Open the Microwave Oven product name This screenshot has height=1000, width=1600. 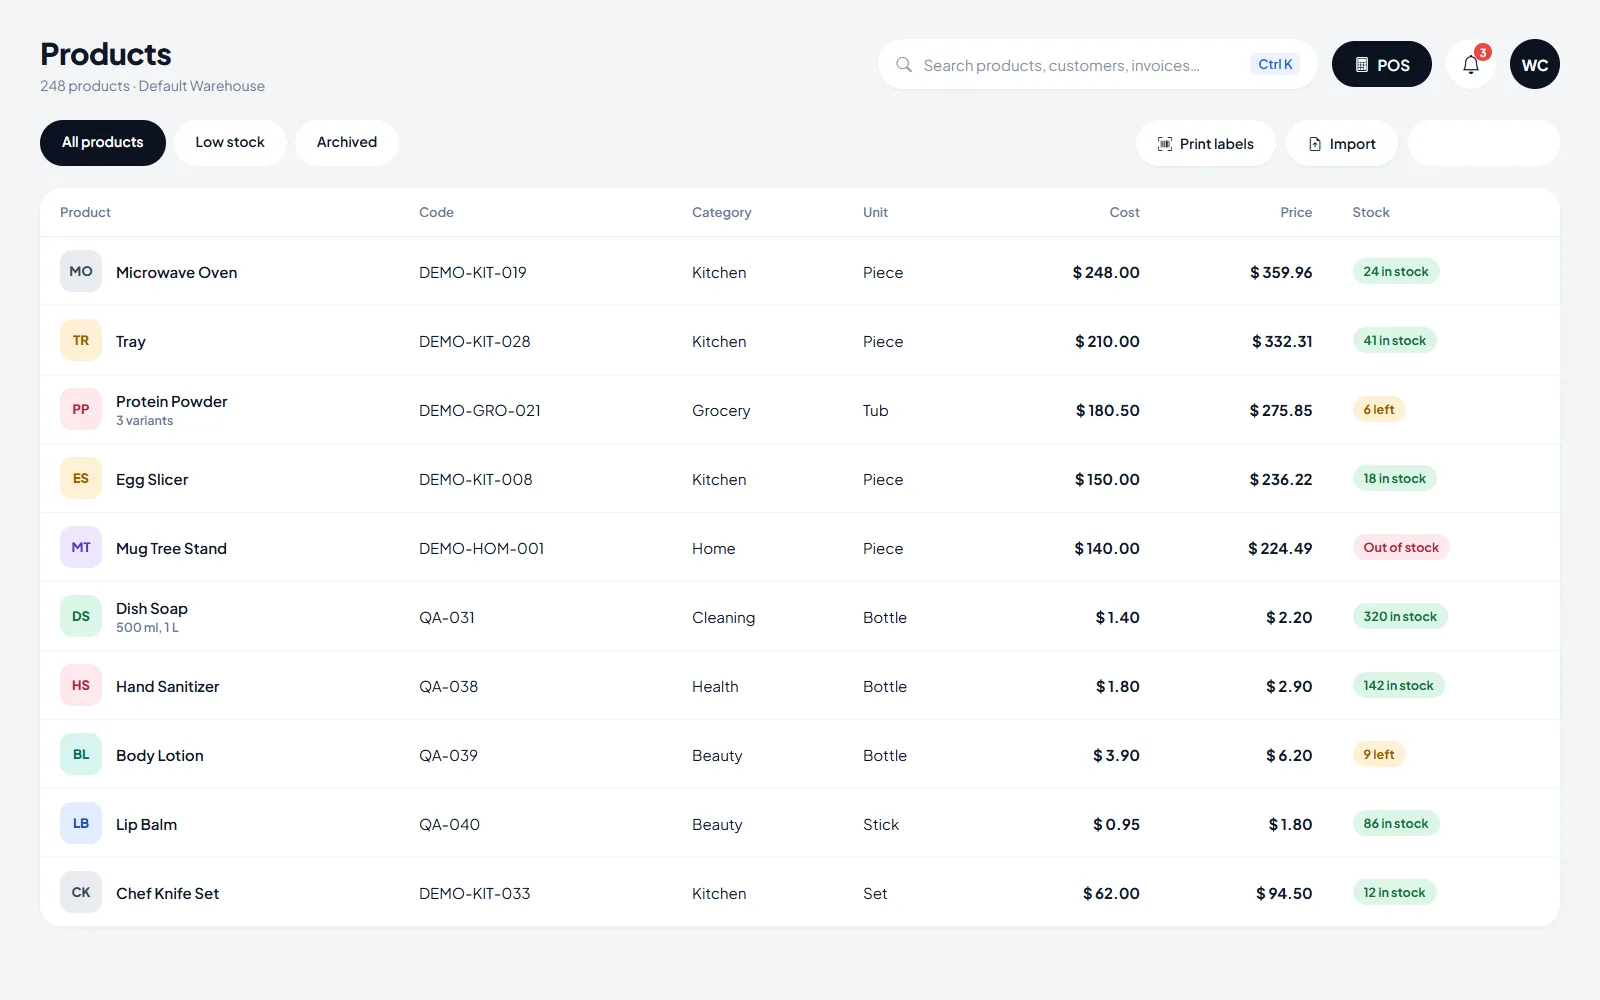click(177, 272)
